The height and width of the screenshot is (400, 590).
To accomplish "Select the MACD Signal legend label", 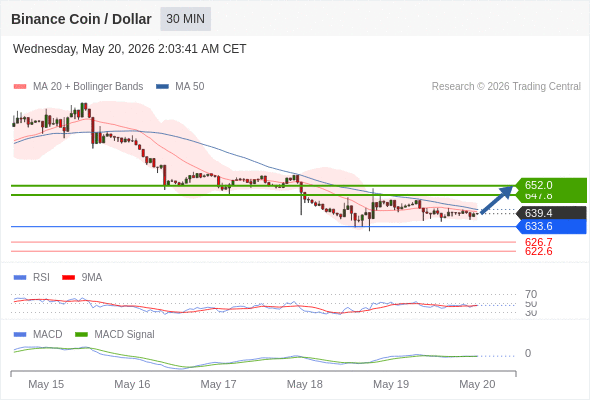I will (x=124, y=335).
